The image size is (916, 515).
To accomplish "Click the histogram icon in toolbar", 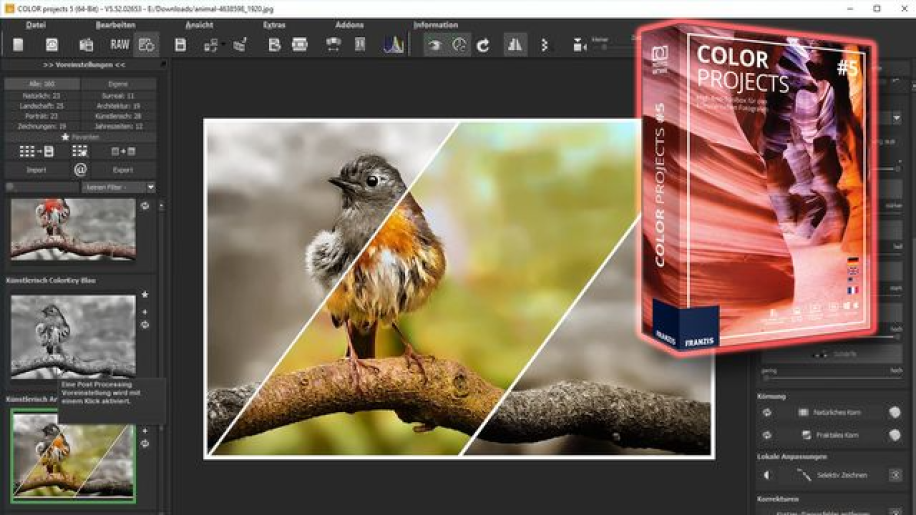I will point(393,45).
